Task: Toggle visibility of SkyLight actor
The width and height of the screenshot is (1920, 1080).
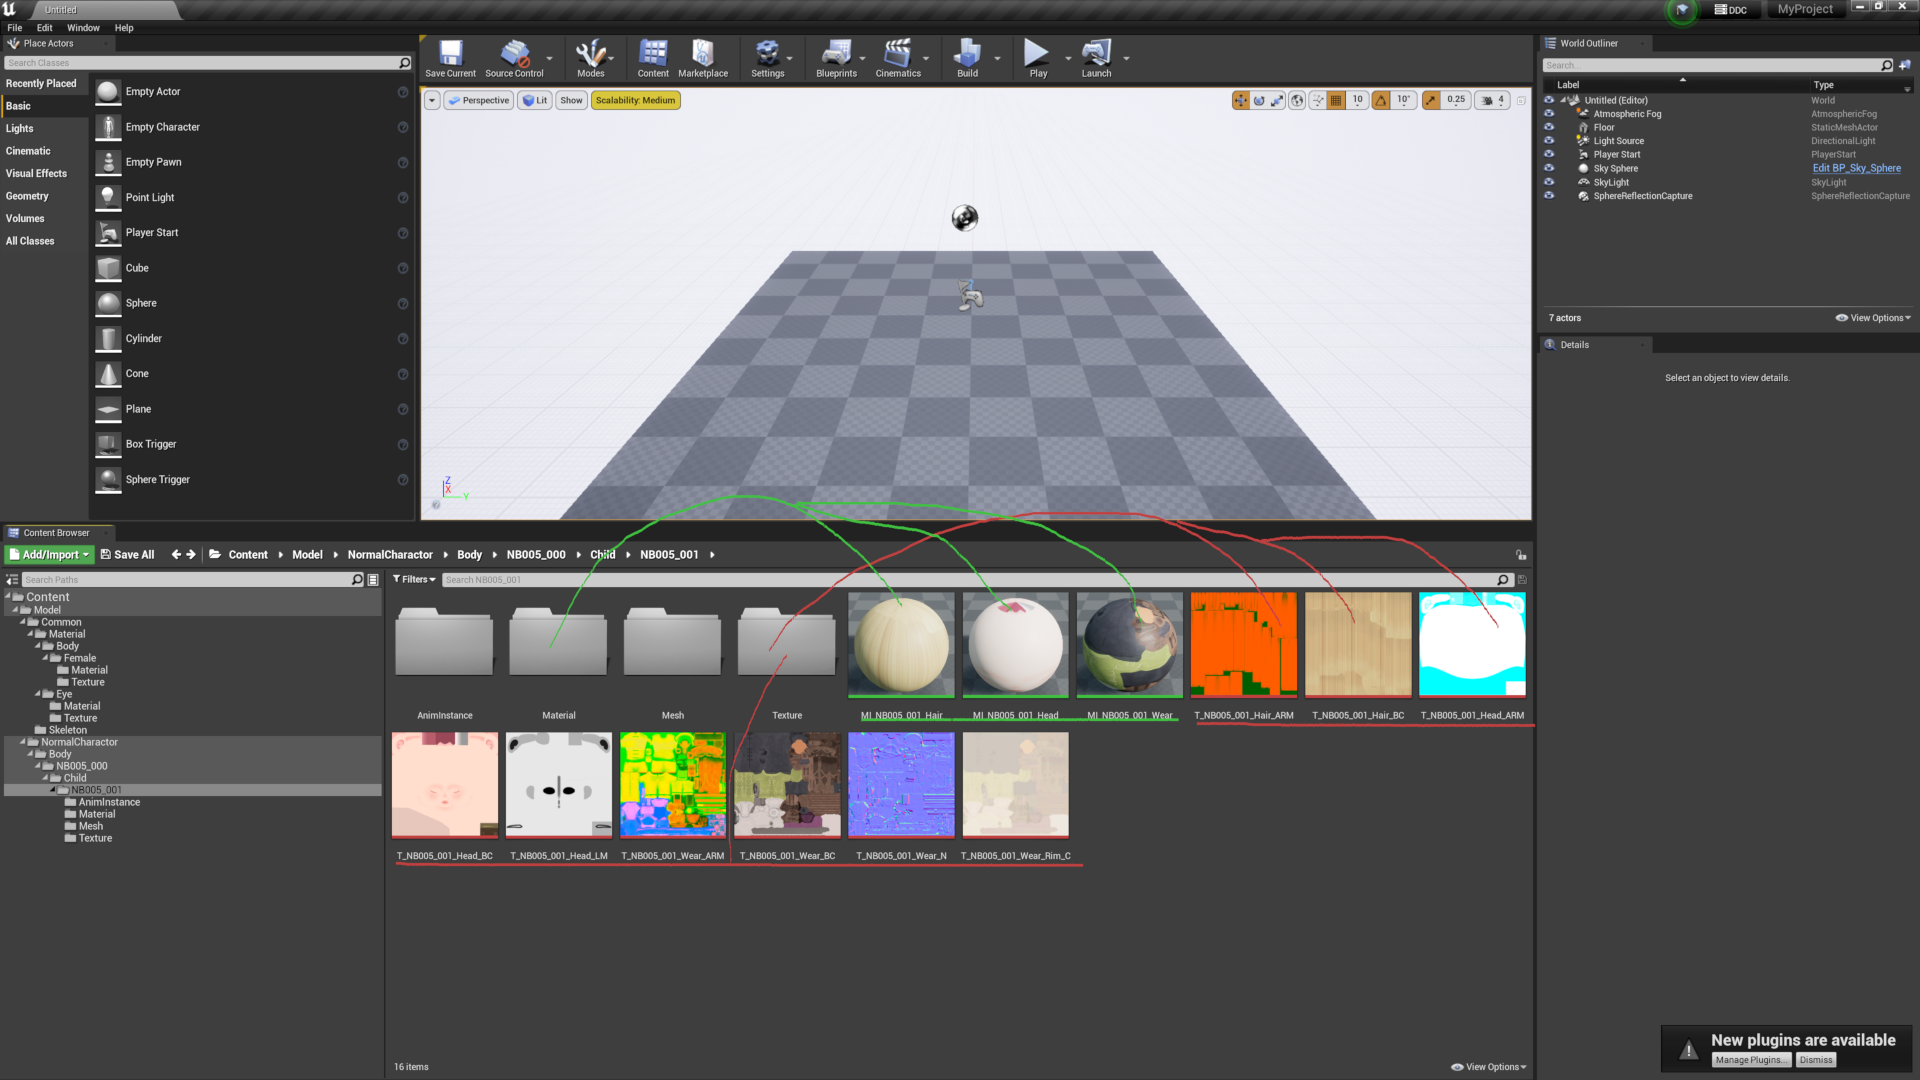Action: (x=1549, y=182)
